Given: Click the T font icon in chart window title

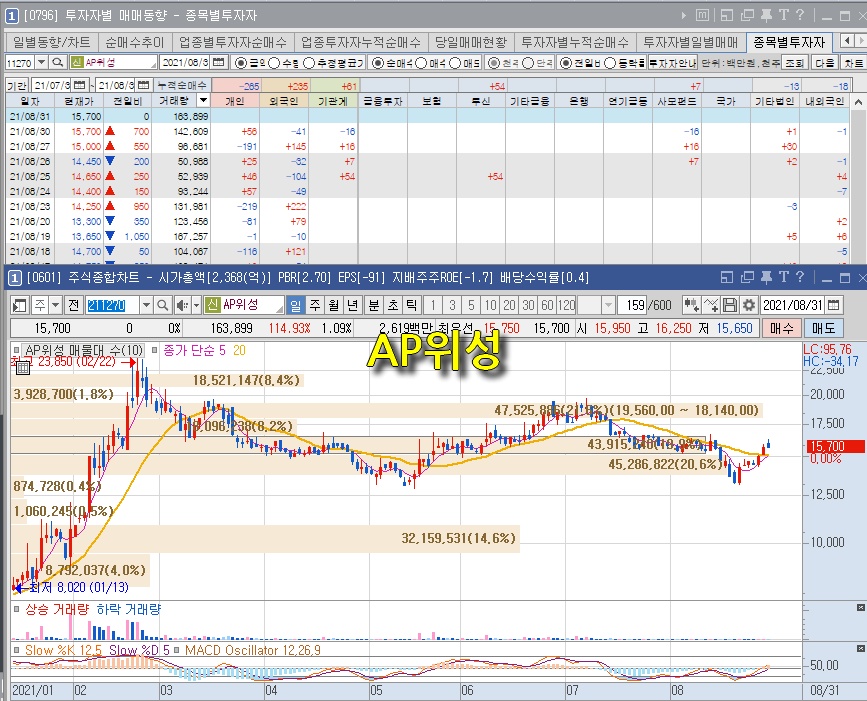Looking at the screenshot, I should pyautogui.click(x=784, y=277).
